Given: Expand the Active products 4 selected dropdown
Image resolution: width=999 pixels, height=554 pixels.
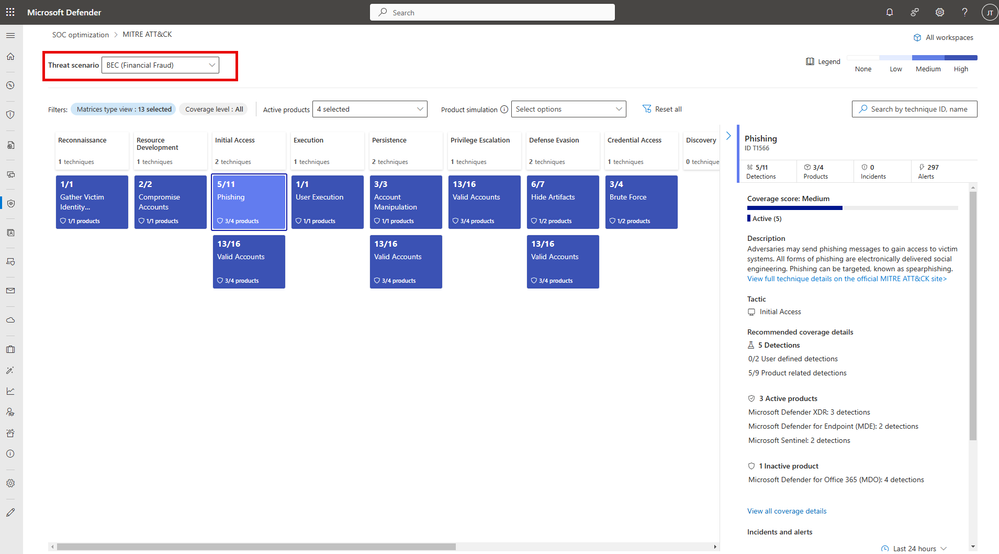Looking at the screenshot, I should coord(370,109).
